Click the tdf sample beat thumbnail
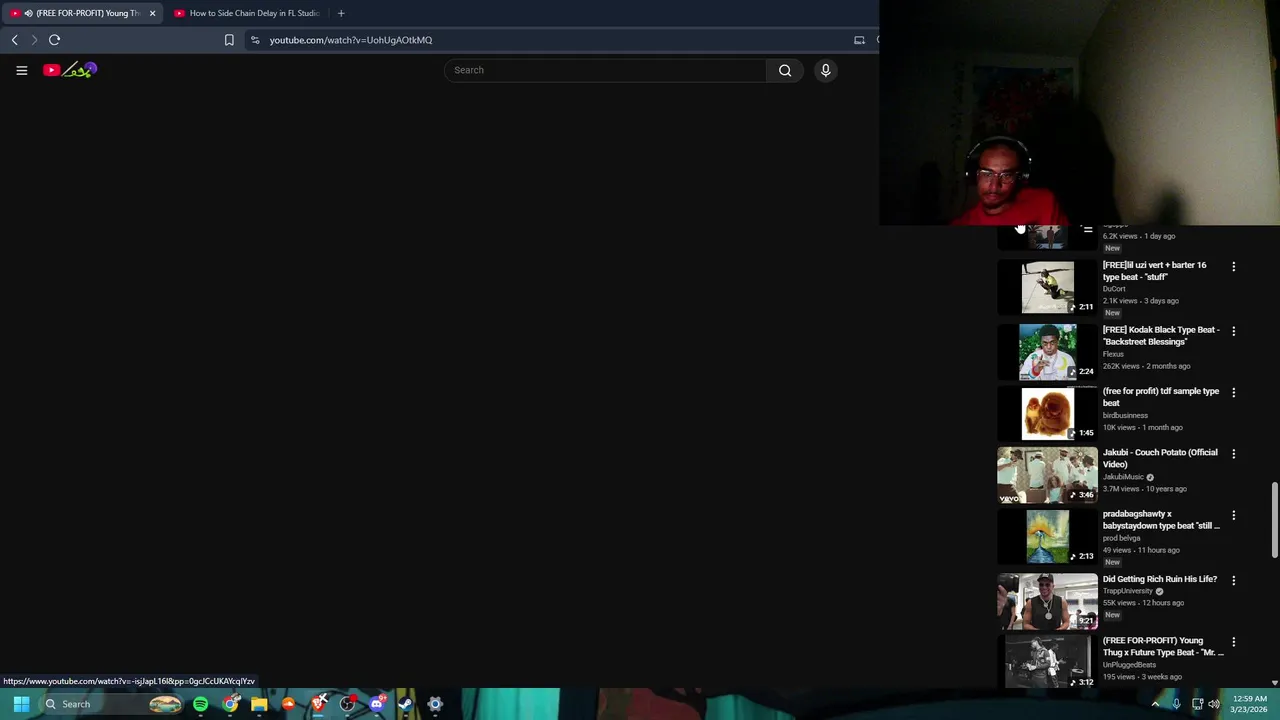The image size is (1280, 720). coord(1047,413)
